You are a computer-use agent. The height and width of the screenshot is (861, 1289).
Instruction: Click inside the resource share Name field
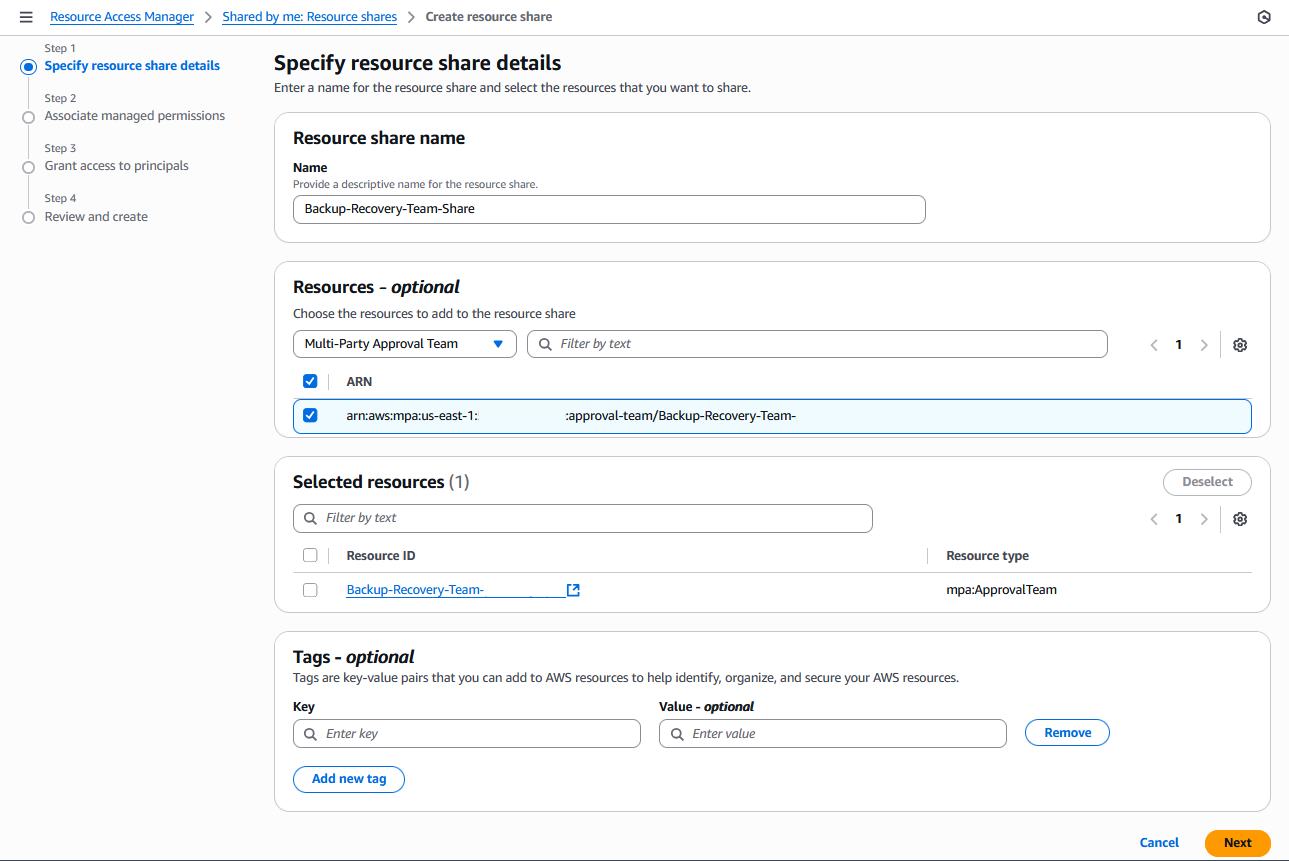click(608, 209)
